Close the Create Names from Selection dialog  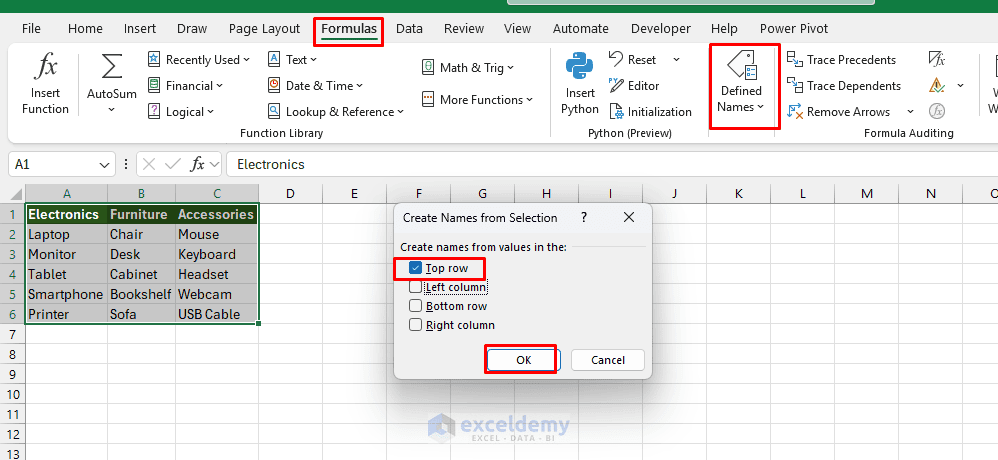(629, 218)
